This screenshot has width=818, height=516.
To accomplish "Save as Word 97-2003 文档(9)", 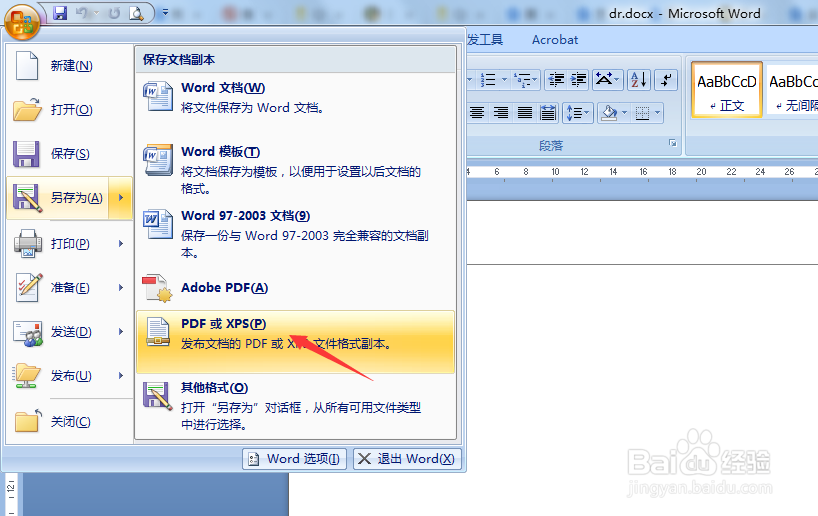I will (x=295, y=234).
